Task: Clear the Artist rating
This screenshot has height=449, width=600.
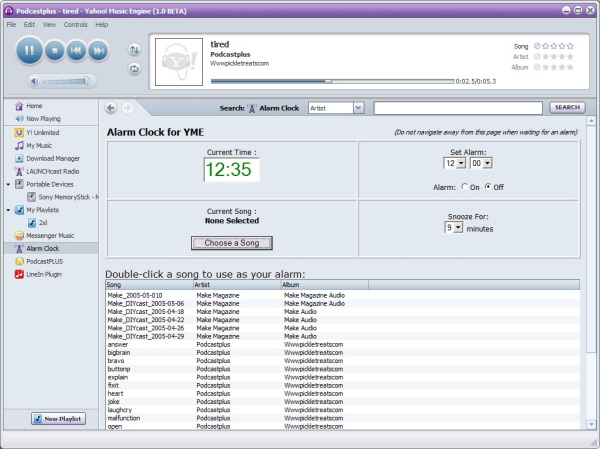Action: pos(537,57)
